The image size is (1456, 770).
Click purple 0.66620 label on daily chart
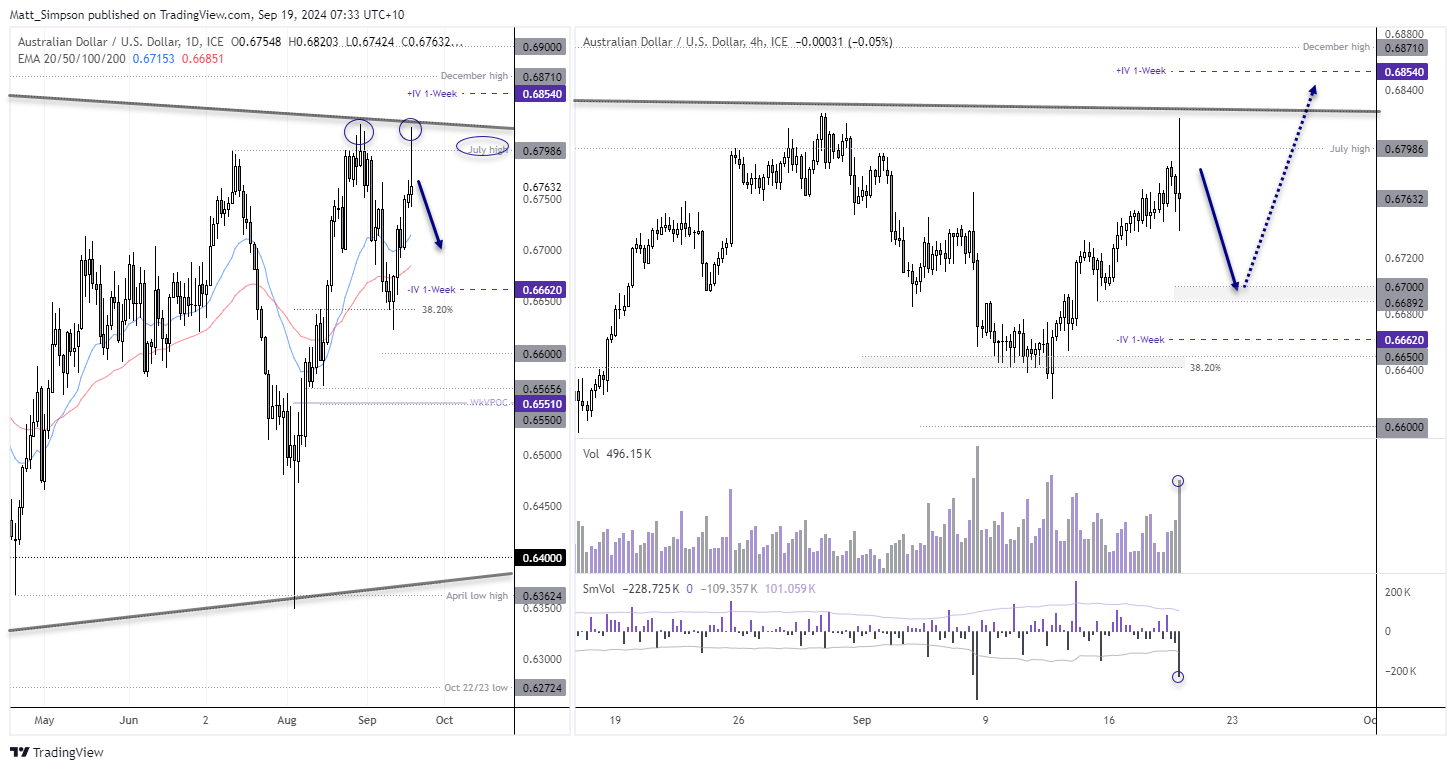[x=541, y=290]
